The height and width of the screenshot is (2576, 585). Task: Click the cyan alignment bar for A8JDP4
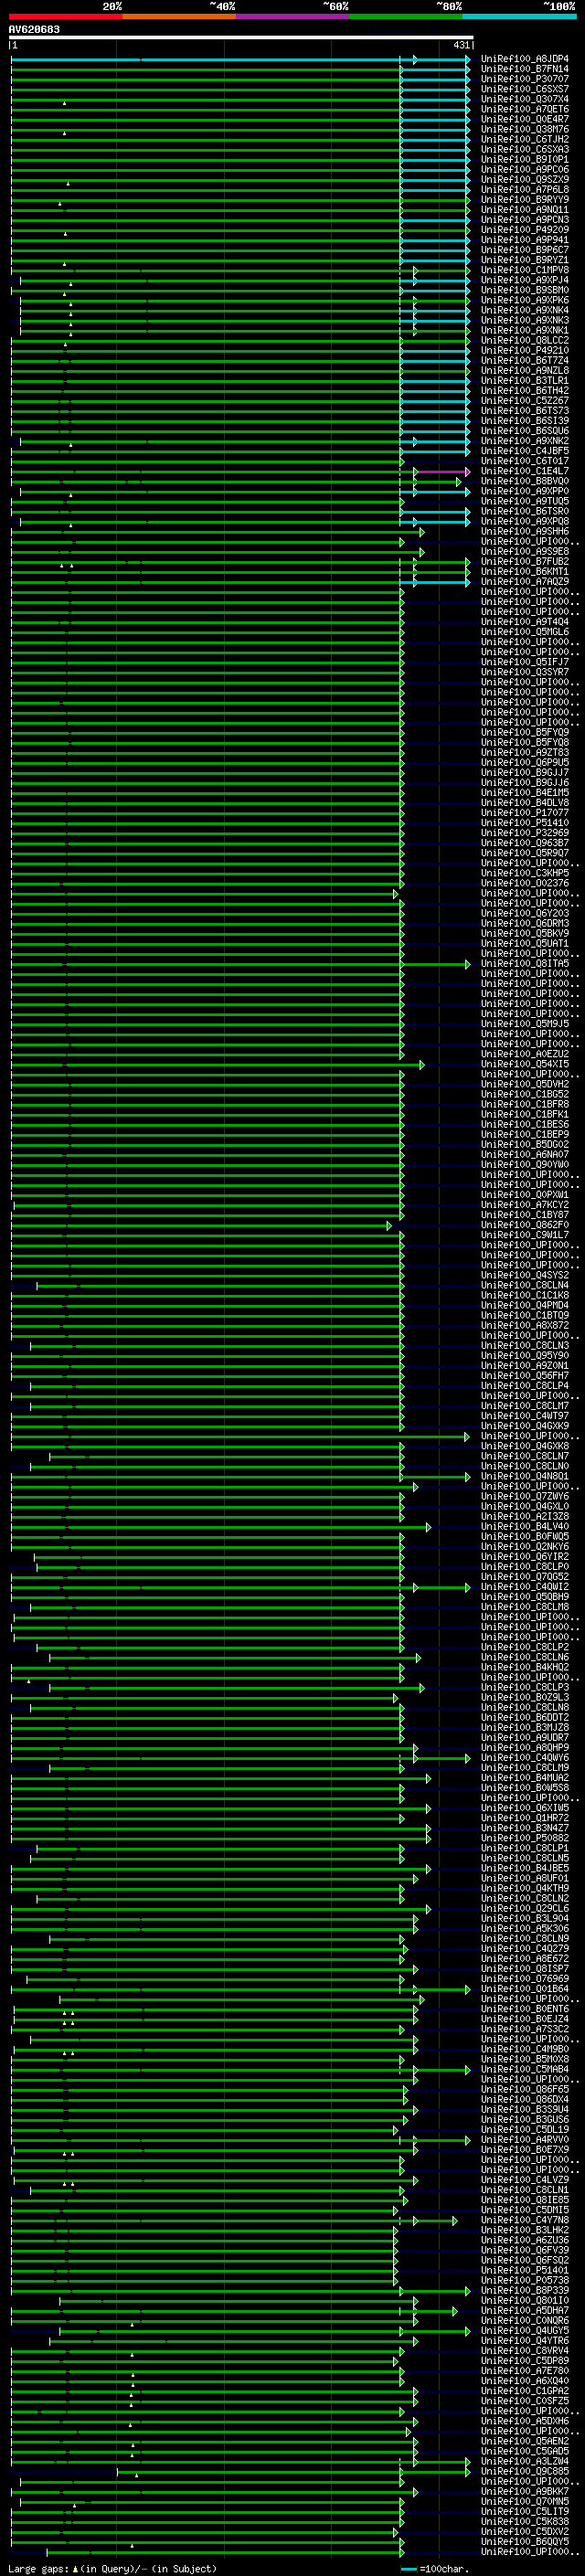[x=240, y=59]
